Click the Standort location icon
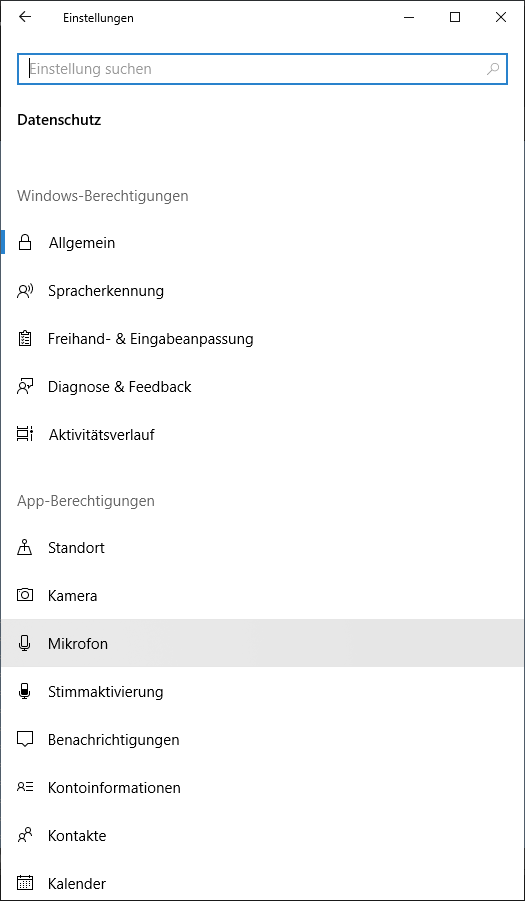 click(25, 548)
